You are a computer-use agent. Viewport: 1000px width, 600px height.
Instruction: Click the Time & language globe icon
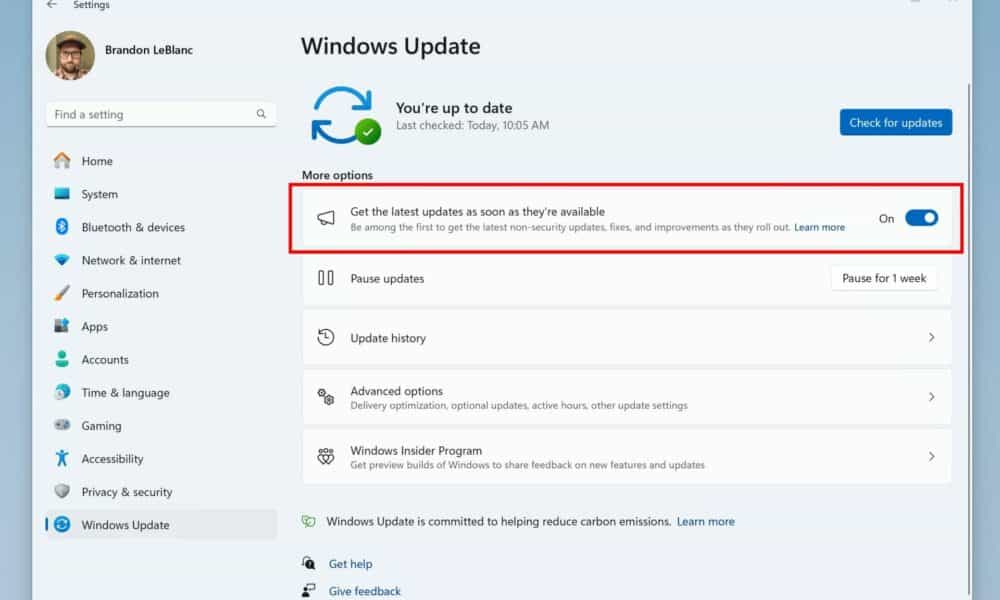(x=62, y=391)
